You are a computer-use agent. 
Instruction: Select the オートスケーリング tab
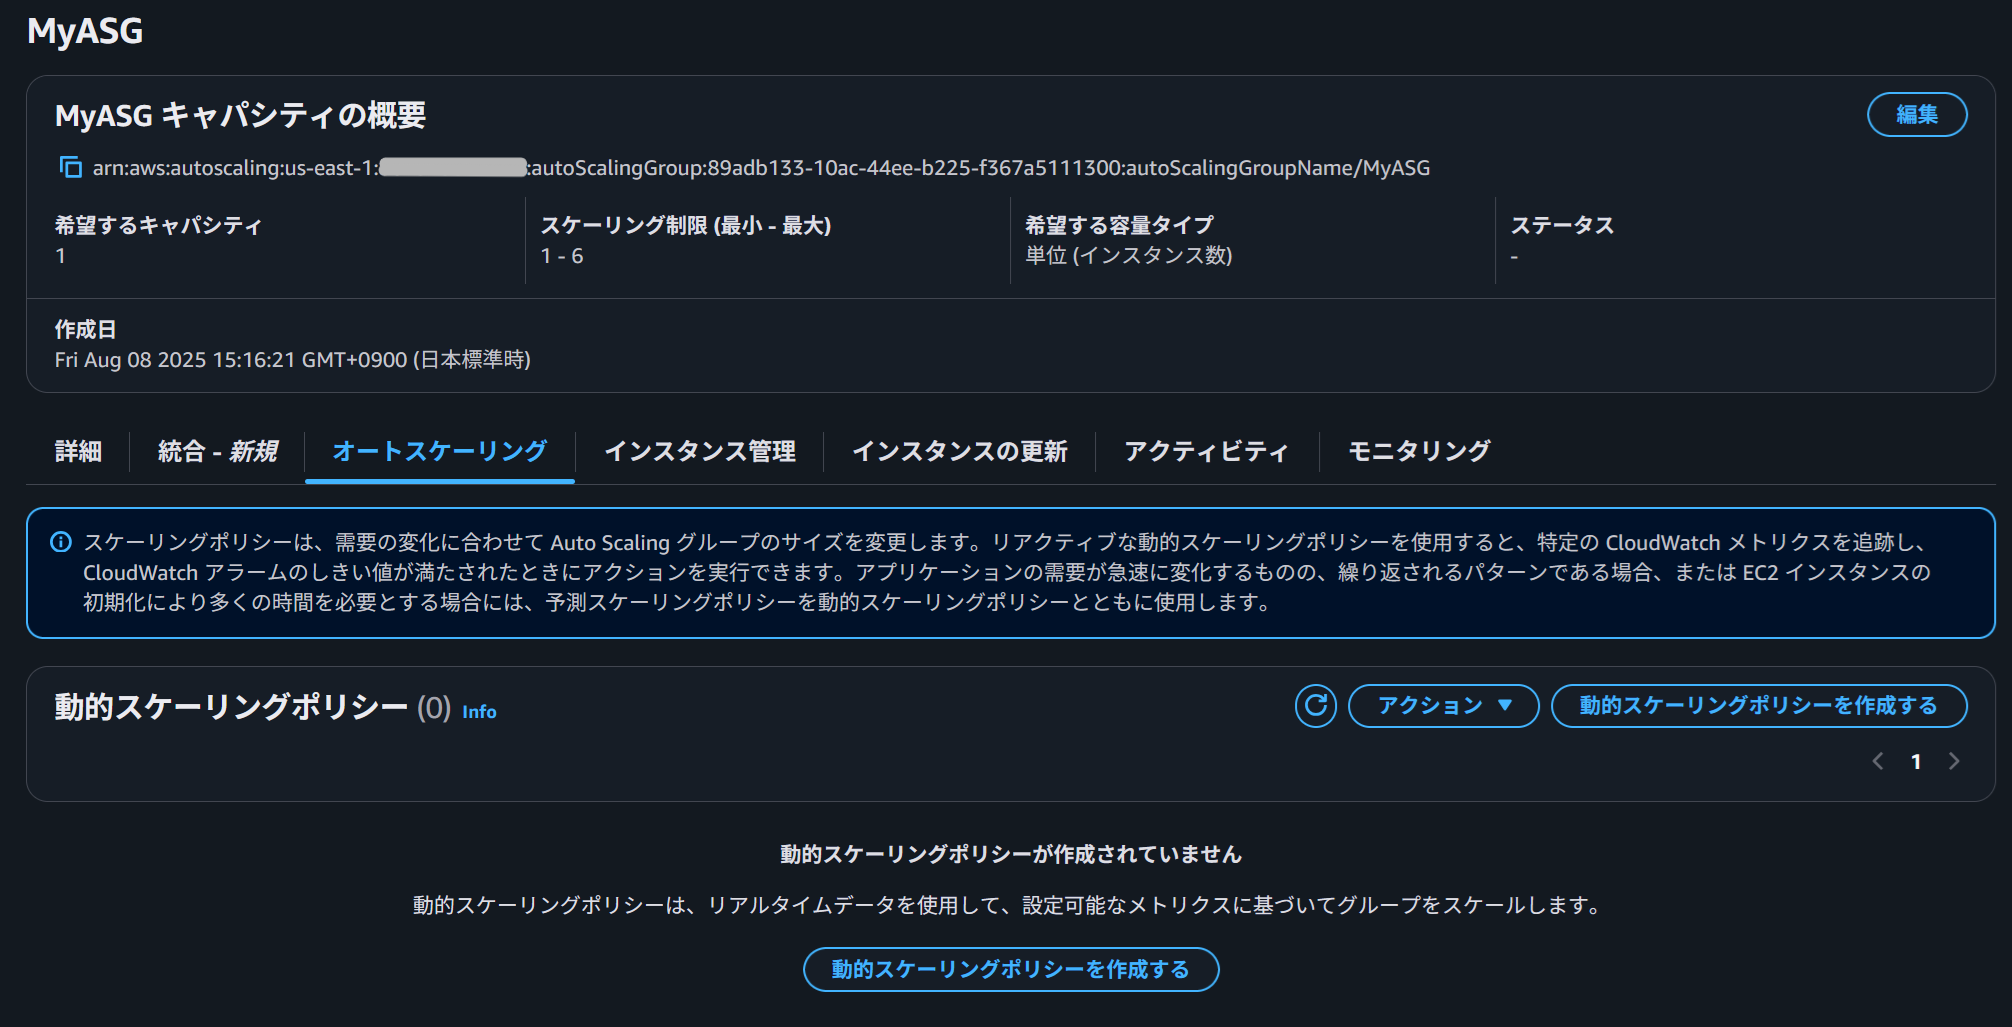[x=439, y=451]
